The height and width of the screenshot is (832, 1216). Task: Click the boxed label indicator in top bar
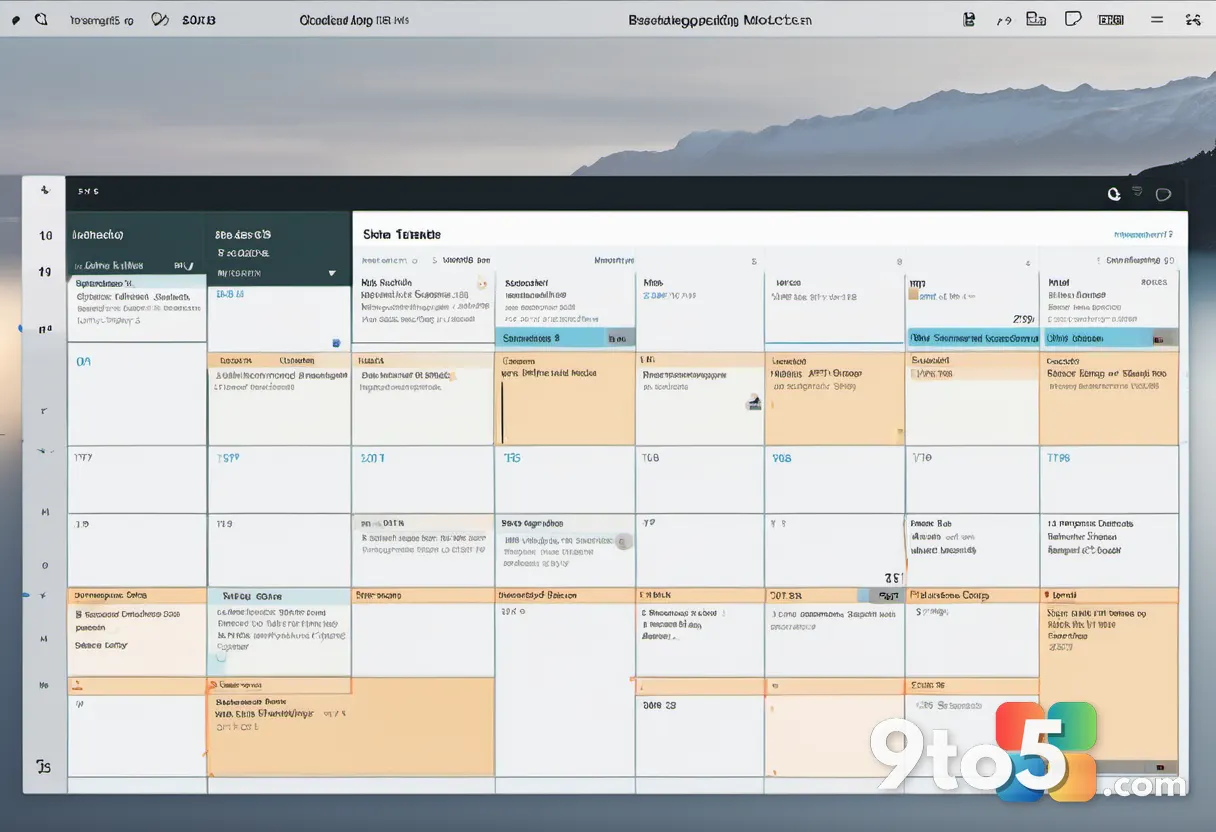[1110, 20]
